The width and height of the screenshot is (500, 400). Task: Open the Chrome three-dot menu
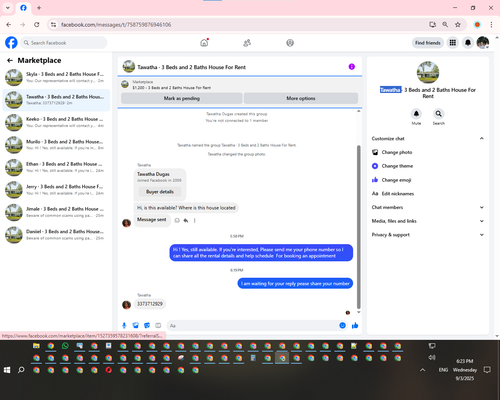pyautogui.click(x=491, y=25)
